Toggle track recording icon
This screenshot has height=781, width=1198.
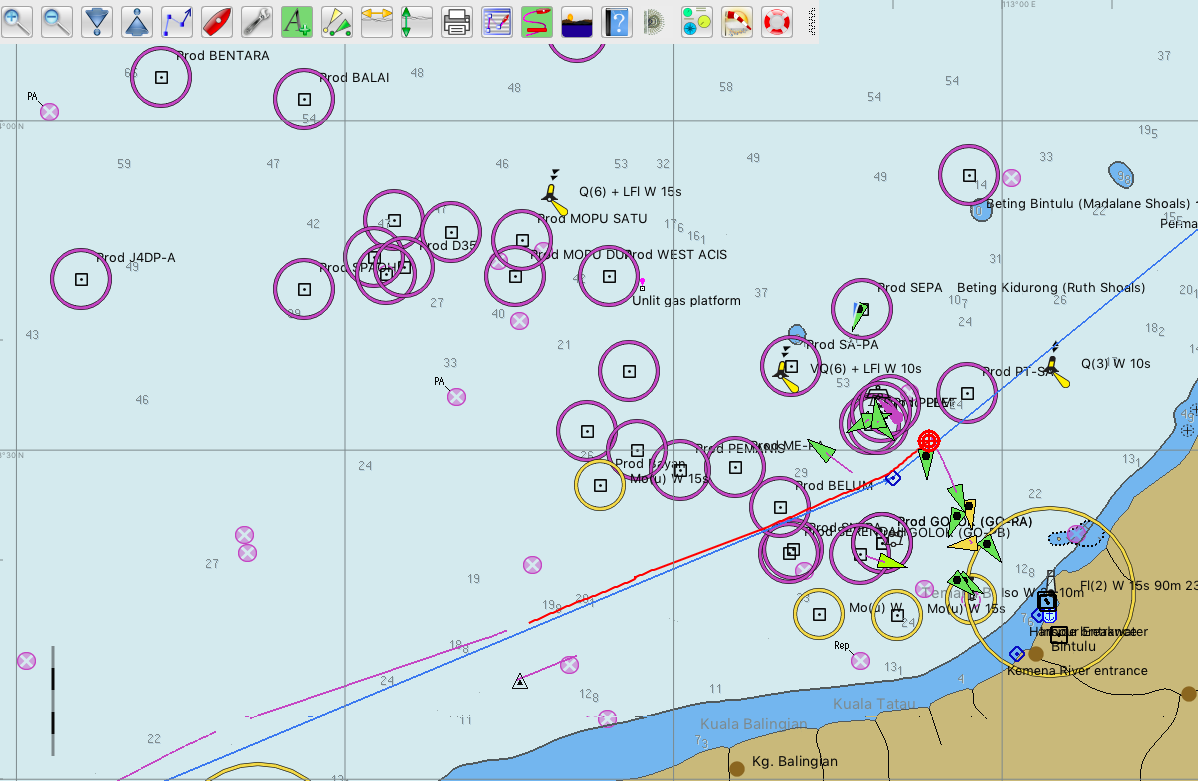point(536,21)
